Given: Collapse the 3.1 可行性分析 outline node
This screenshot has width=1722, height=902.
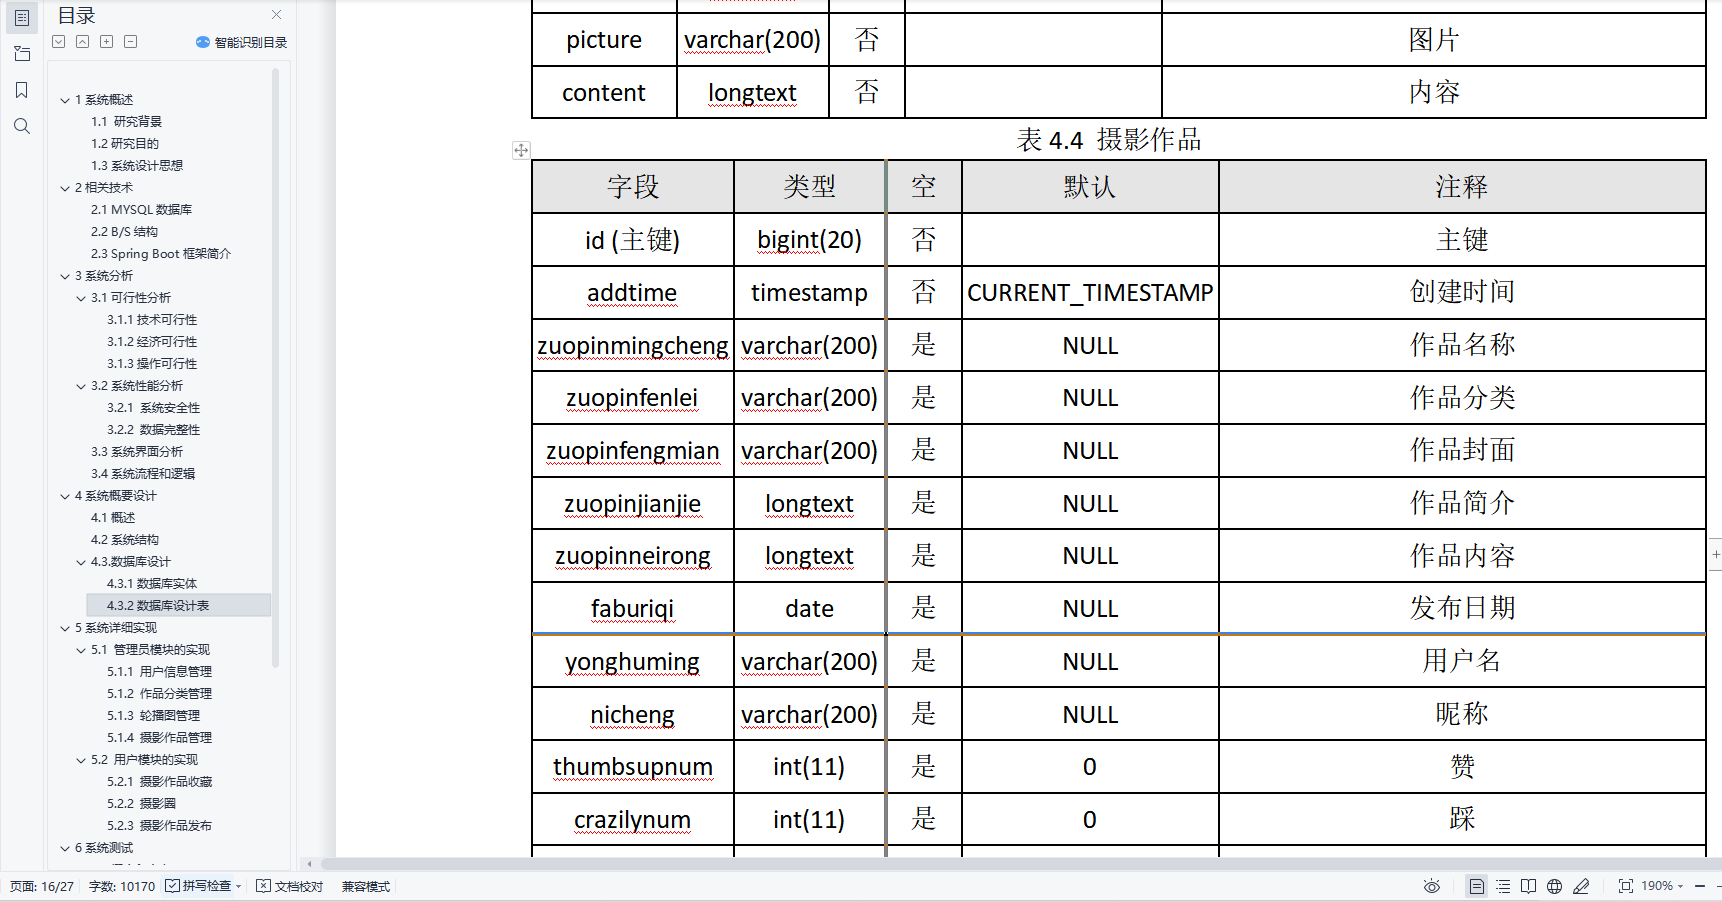Looking at the screenshot, I should point(81,298).
